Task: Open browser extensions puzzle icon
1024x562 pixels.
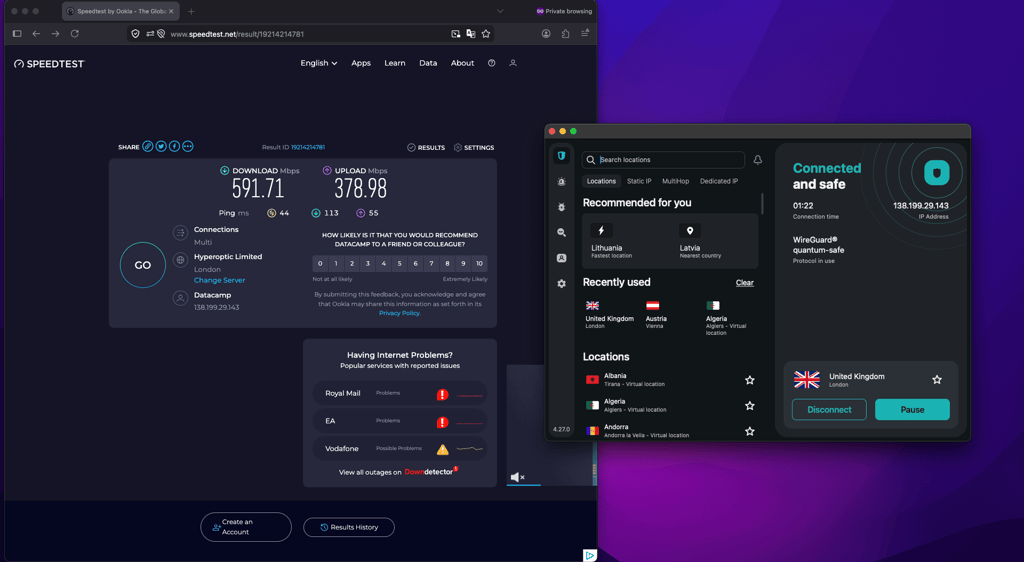Action: [566, 34]
